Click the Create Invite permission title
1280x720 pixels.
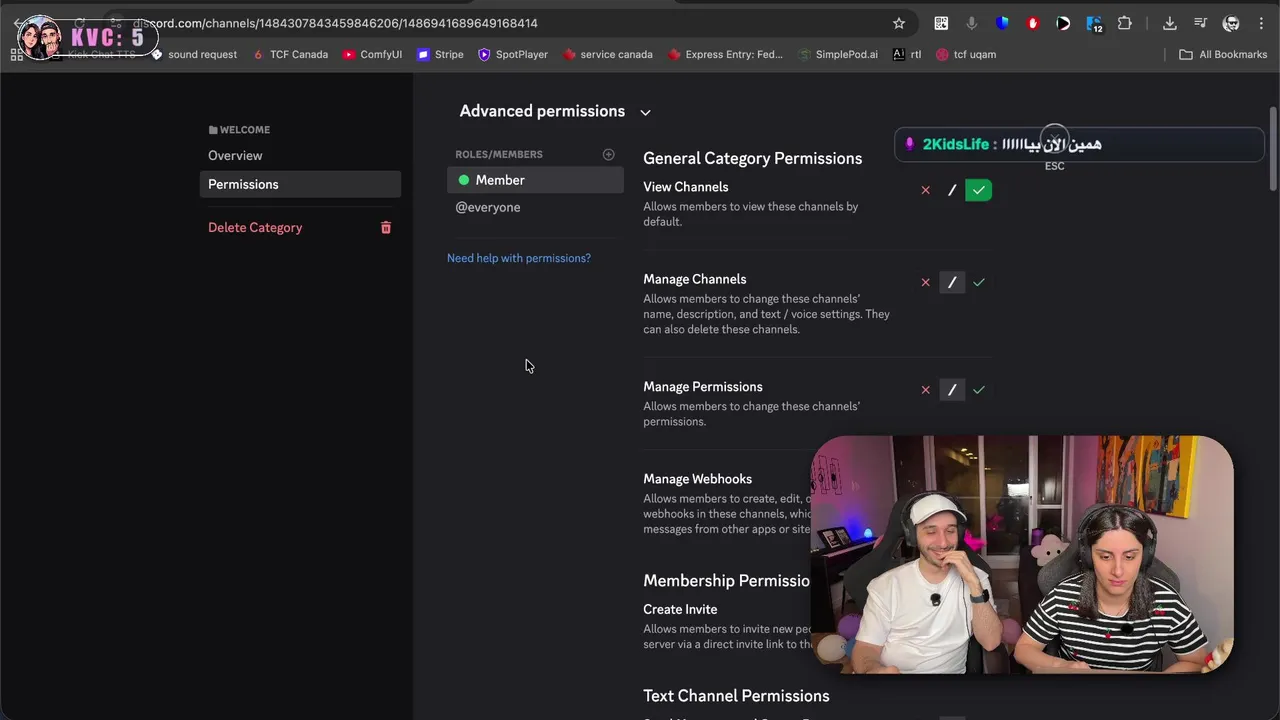pos(680,609)
